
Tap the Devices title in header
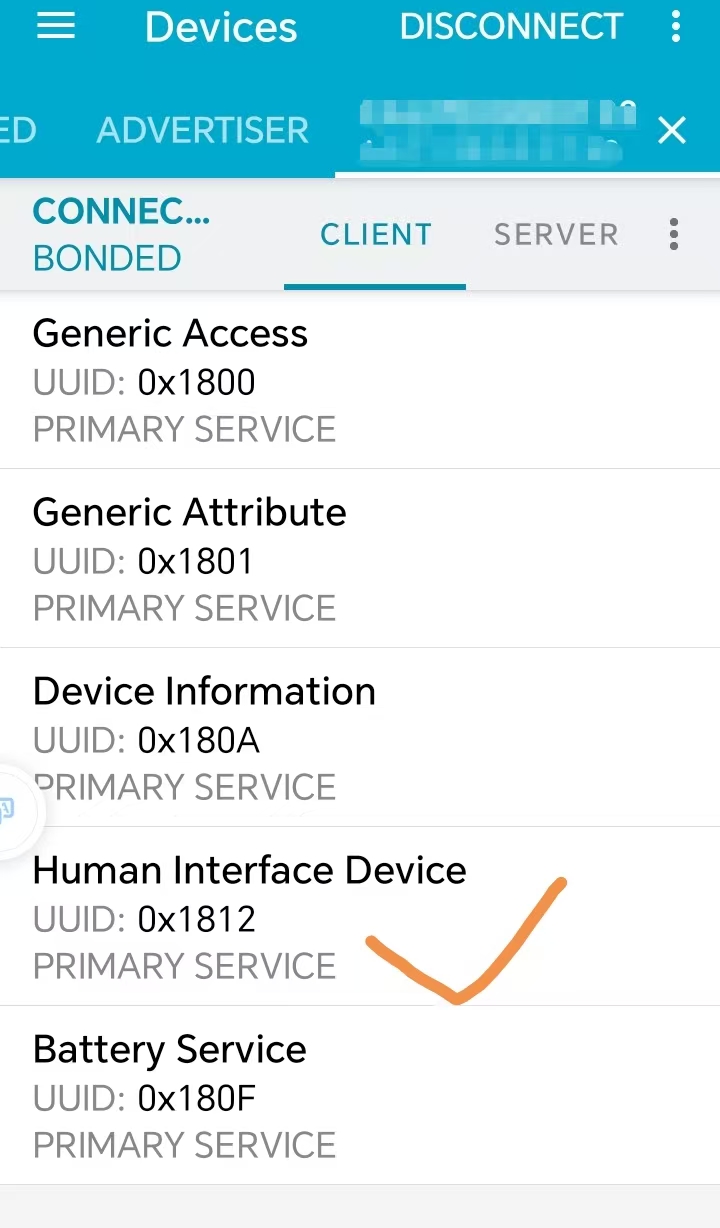tap(221, 27)
